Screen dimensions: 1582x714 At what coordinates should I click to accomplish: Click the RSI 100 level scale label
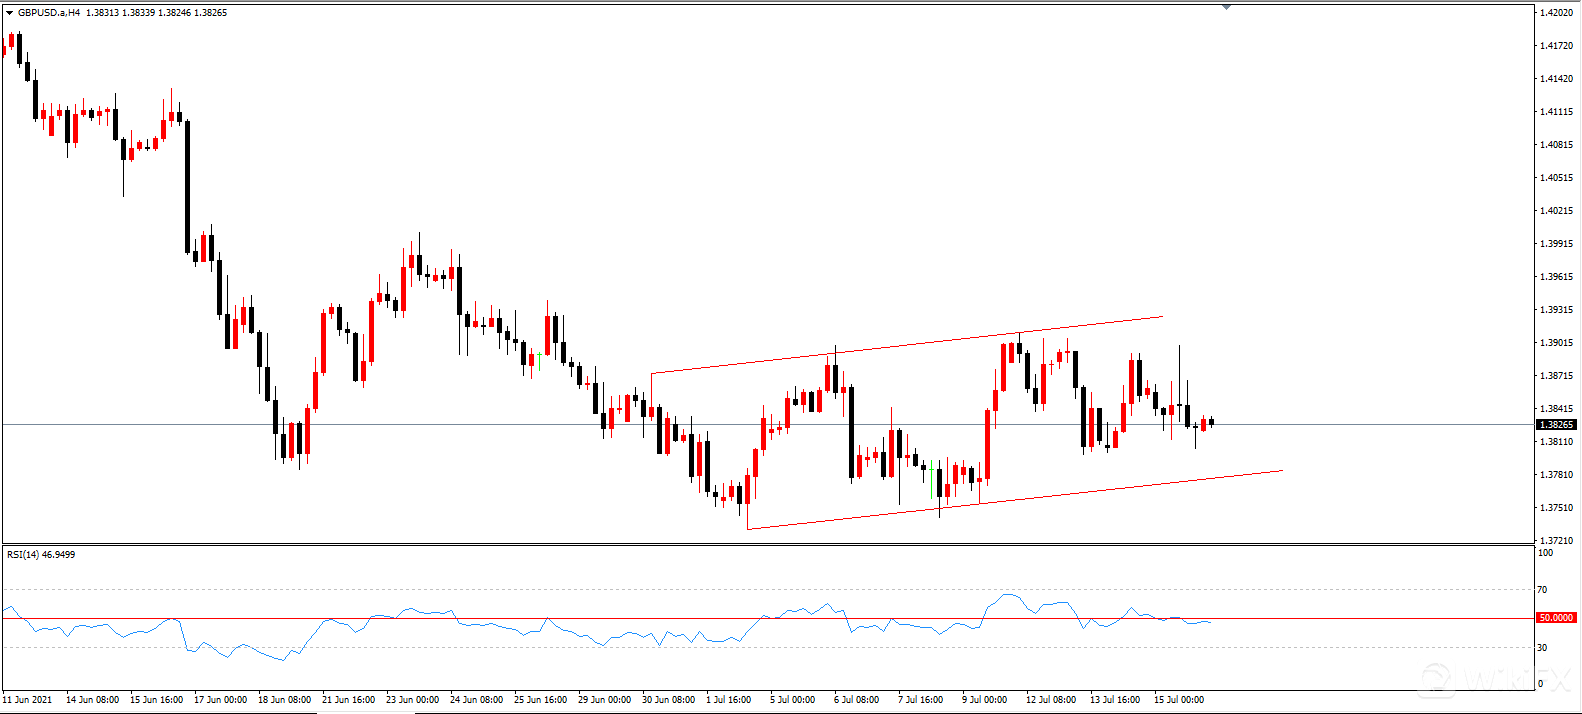click(1545, 553)
